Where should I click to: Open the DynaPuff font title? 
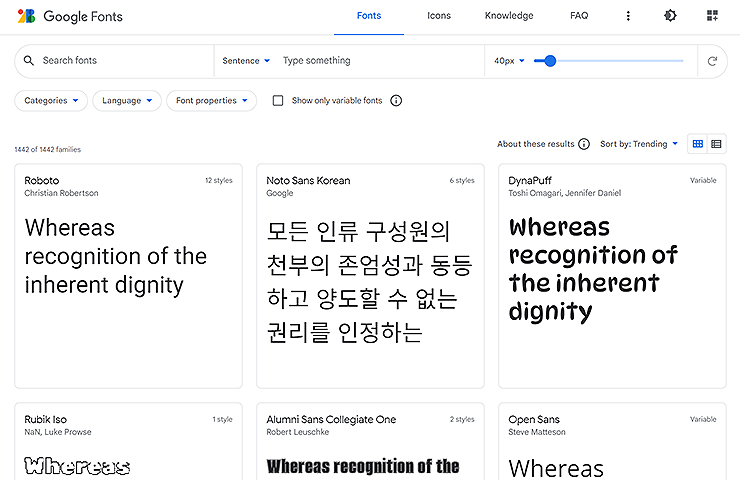click(x=530, y=181)
